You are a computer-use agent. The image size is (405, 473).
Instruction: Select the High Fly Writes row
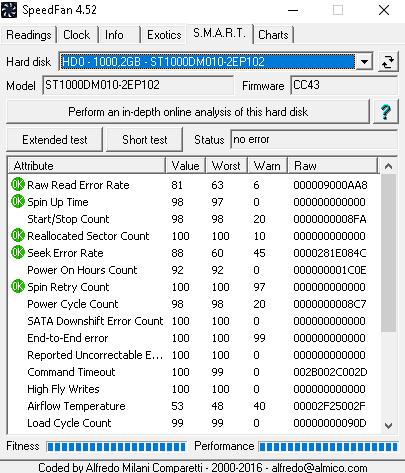pos(193,389)
